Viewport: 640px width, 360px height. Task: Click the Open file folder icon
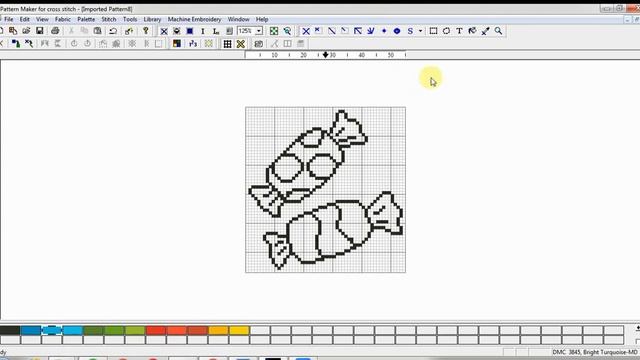tap(26, 31)
